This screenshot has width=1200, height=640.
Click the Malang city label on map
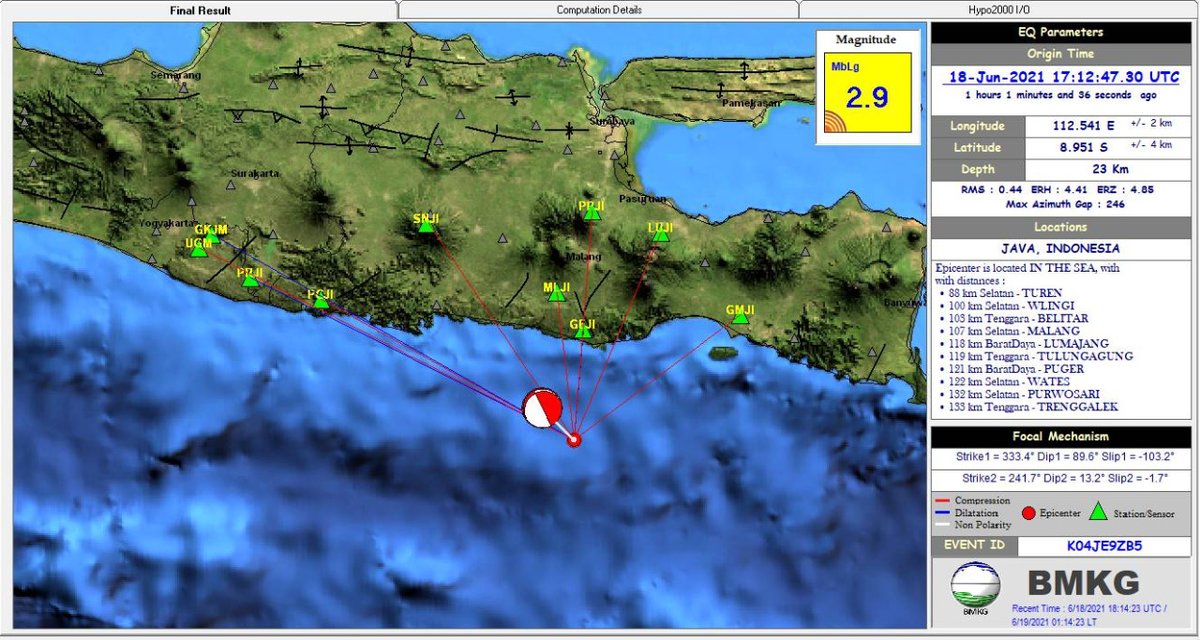[582, 258]
